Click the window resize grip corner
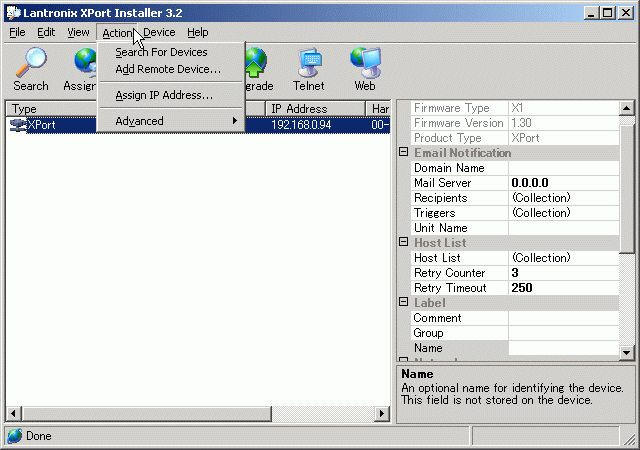The width and height of the screenshot is (640, 450). click(x=629, y=439)
